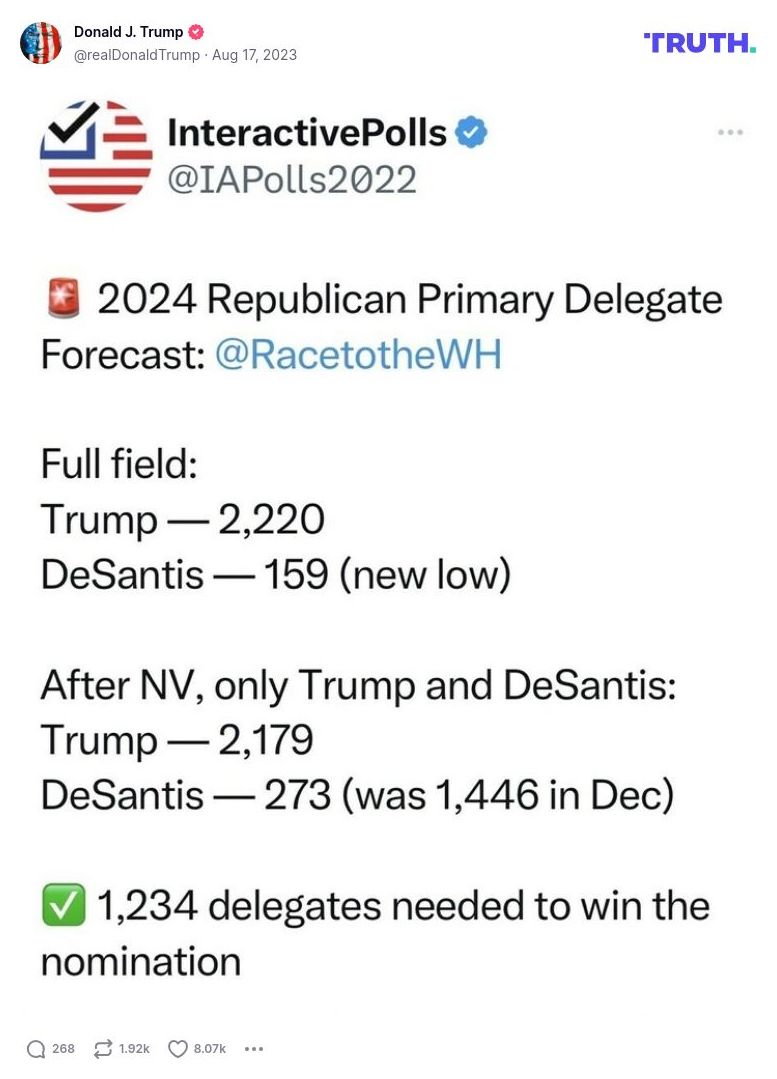
Task: Expand post options via ellipsis near like counter
Action: tap(254, 1048)
